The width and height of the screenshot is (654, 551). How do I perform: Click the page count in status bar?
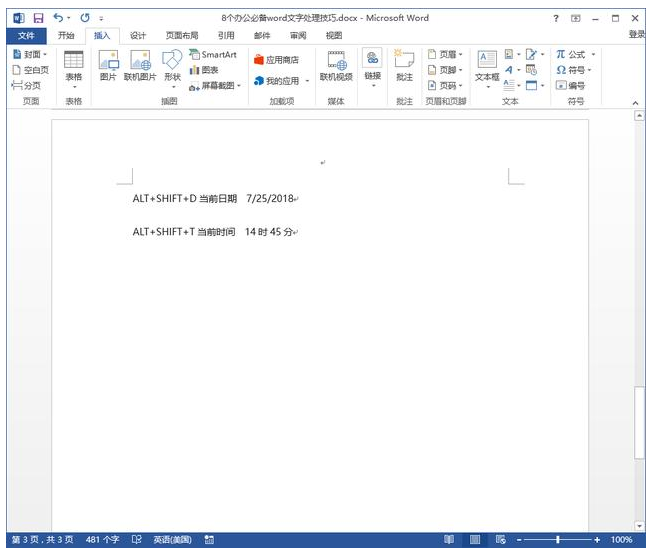42,539
